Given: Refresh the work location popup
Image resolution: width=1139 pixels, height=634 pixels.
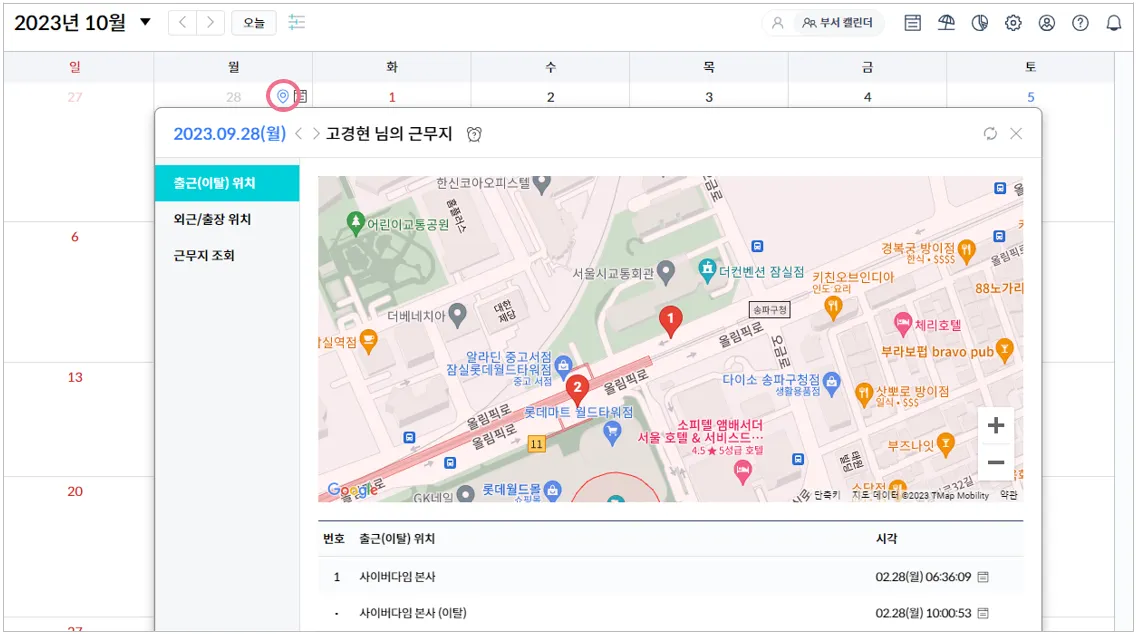Looking at the screenshot, I should point(990,134).
